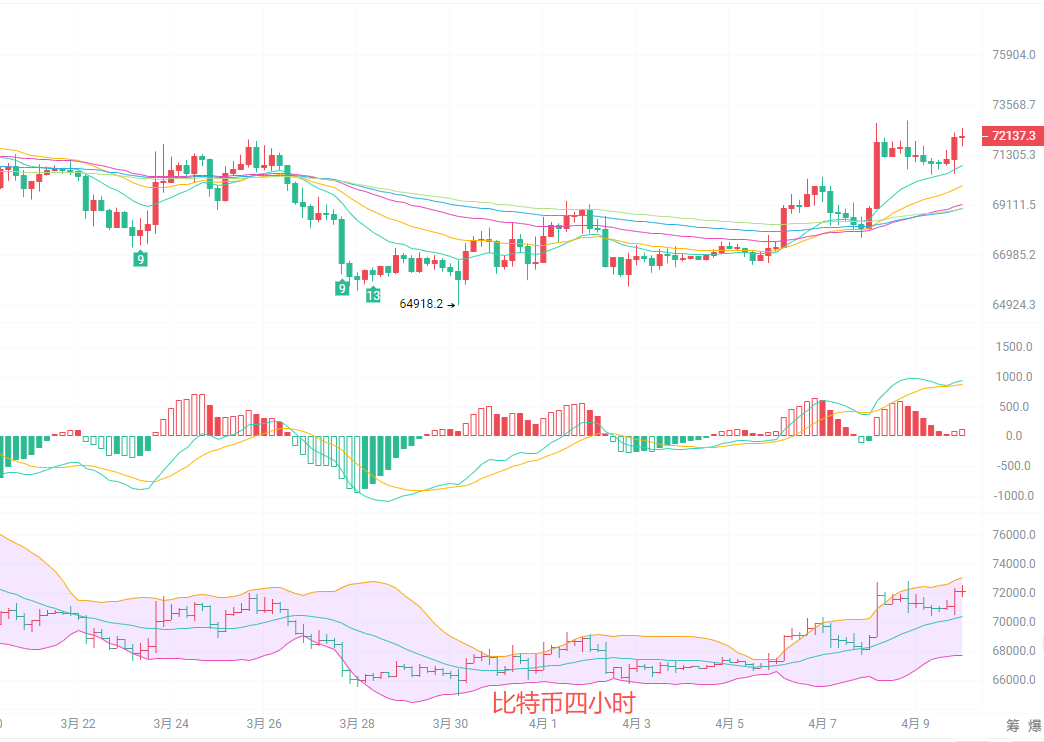
Task: Click the MACD 0.0 axis level
Action: tap(1013, 436)
